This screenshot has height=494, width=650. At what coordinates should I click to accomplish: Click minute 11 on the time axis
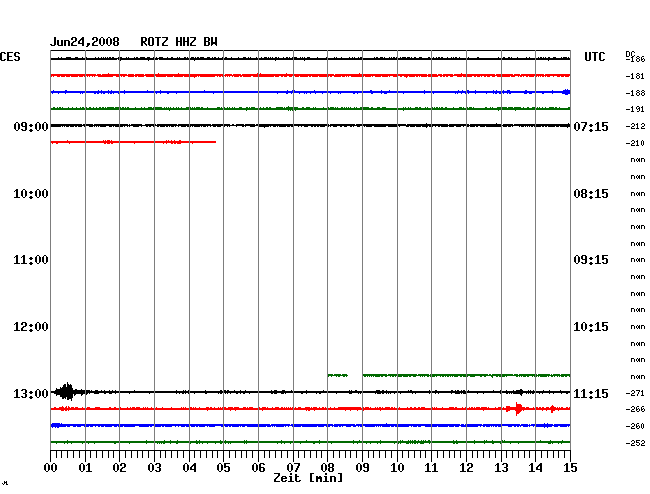point(431,467)
